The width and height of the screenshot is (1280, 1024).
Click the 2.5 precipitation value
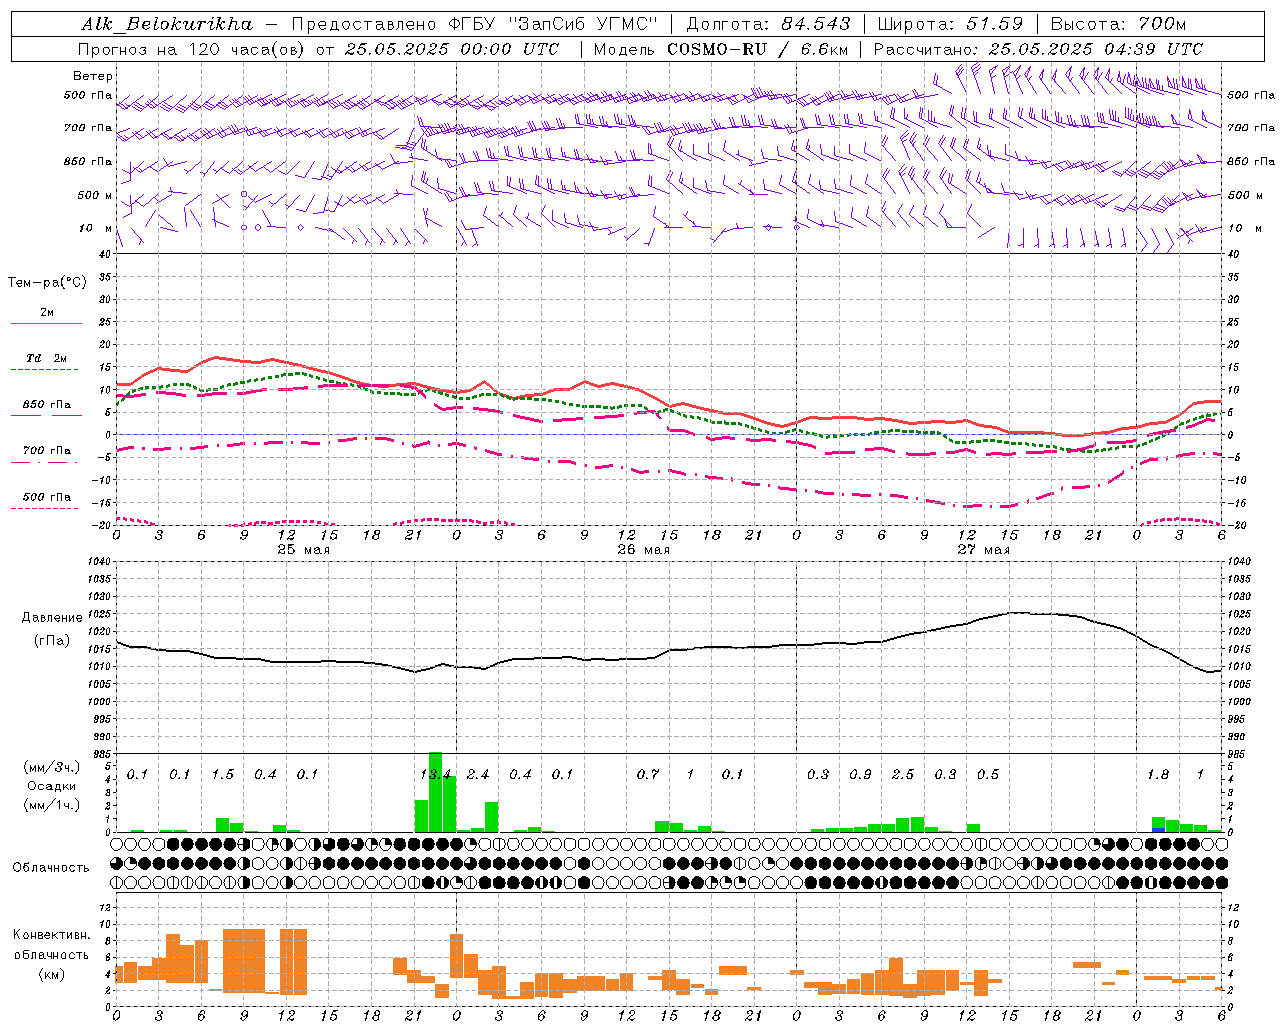(903, 775)
